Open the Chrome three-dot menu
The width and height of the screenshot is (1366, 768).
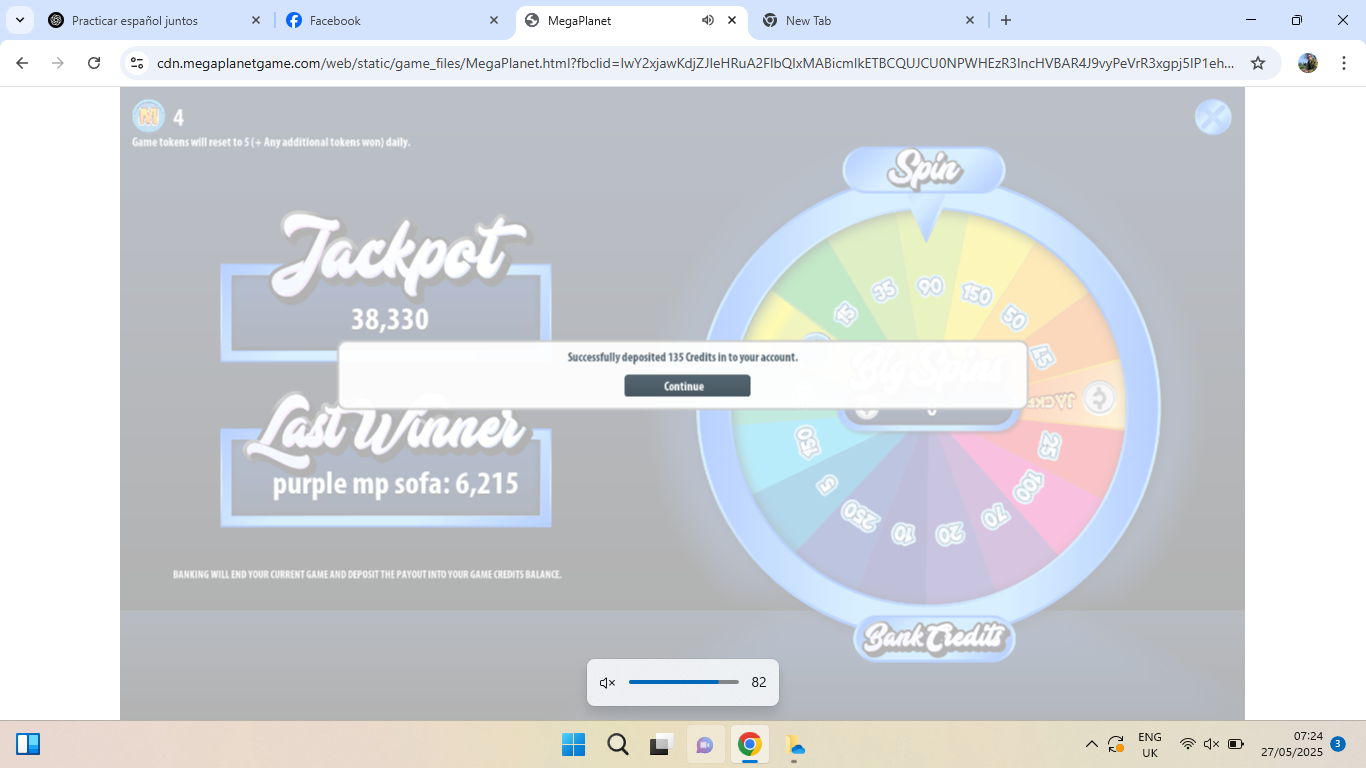(x=1343, y=63)
